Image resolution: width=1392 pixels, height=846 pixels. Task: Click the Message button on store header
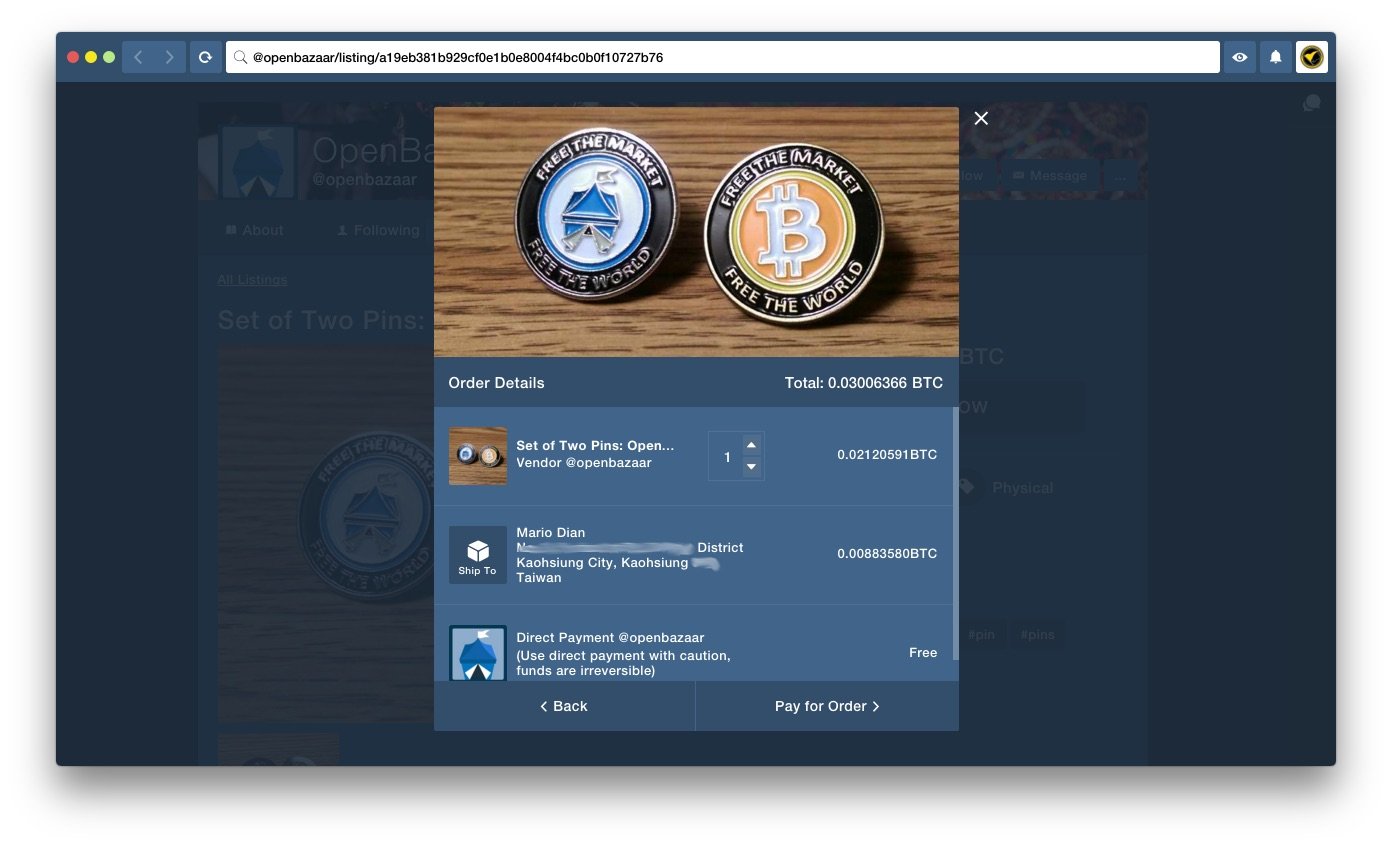1050,176
